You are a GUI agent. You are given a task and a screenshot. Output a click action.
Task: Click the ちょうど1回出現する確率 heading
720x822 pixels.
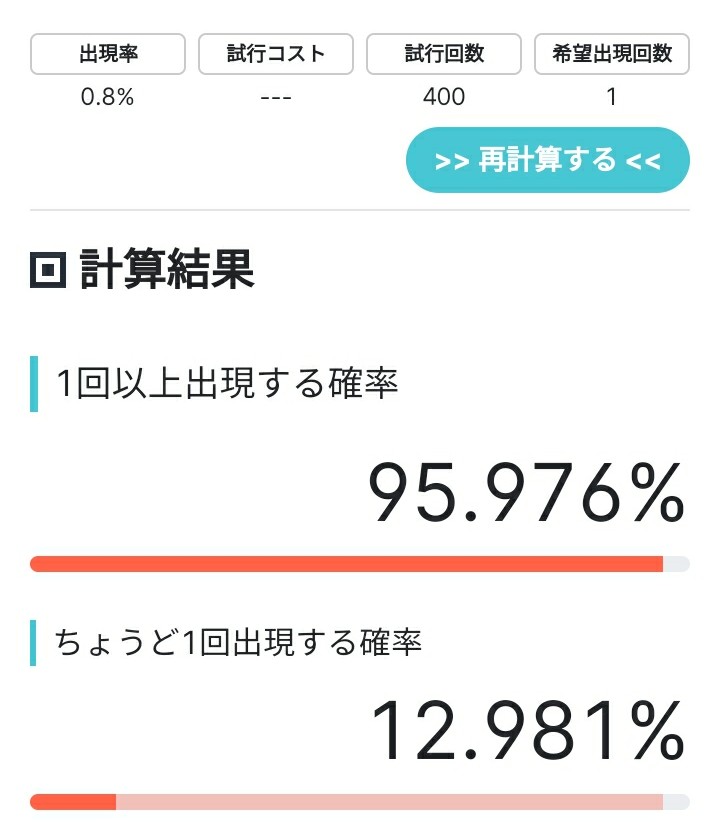point(239,642)
